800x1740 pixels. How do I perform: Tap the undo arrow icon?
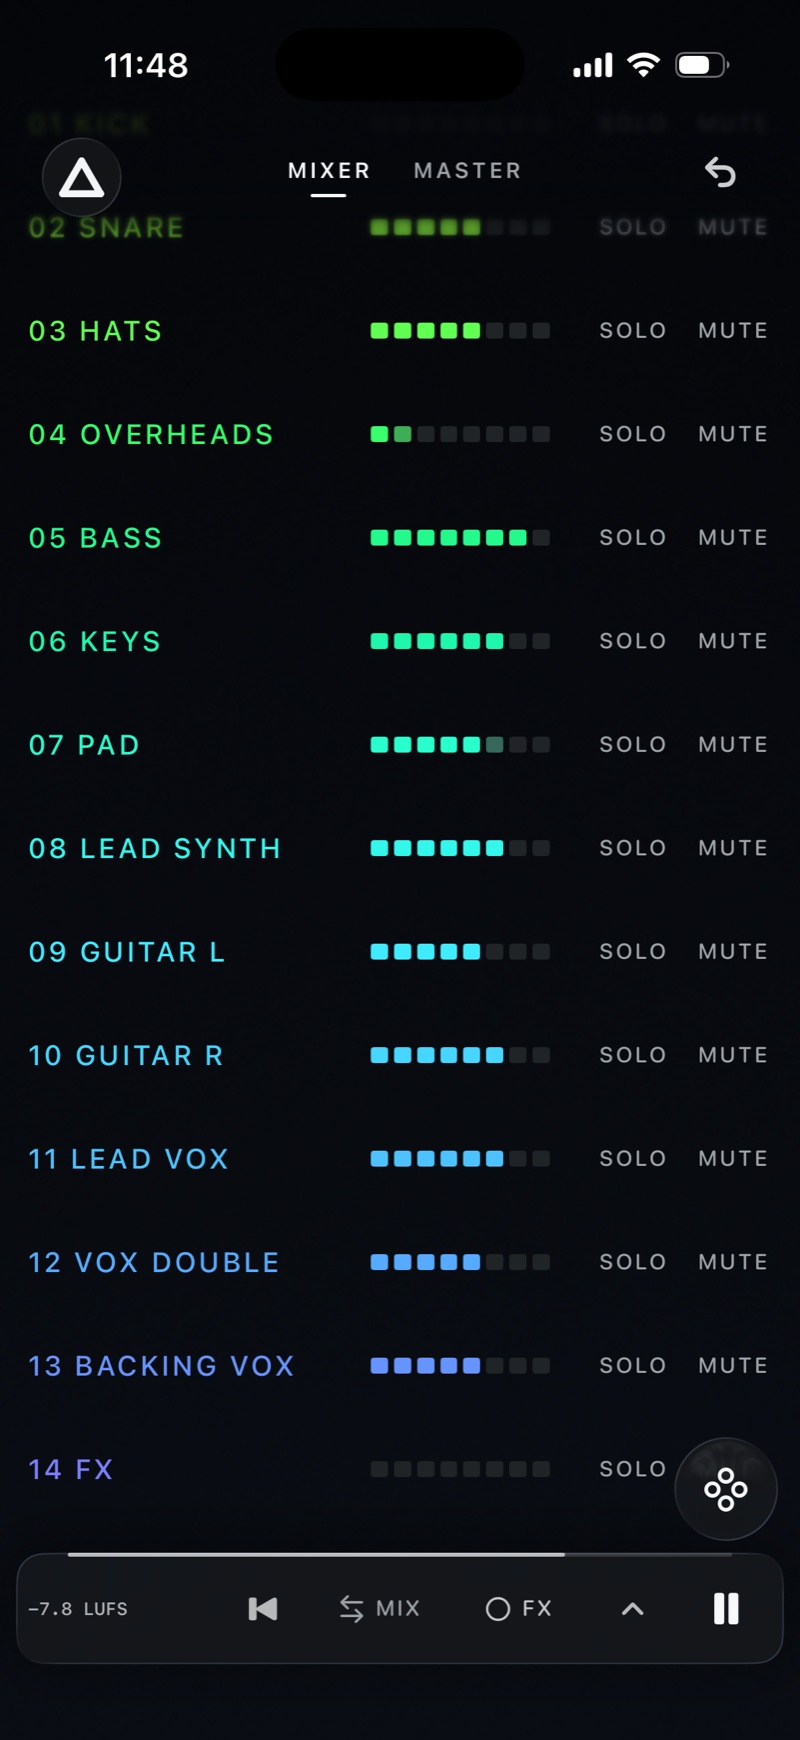[x=720, y=172]
